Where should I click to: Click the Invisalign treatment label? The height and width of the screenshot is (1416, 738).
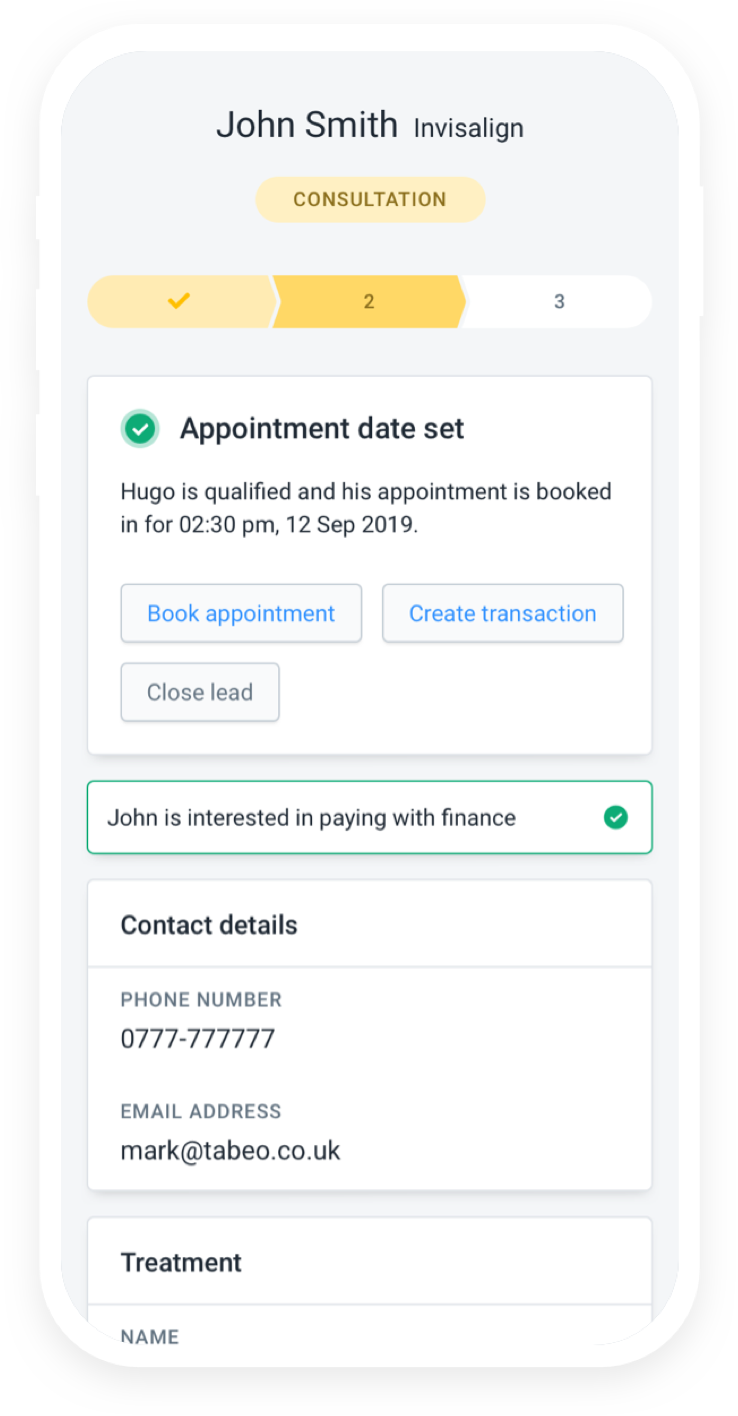(469, 128)
